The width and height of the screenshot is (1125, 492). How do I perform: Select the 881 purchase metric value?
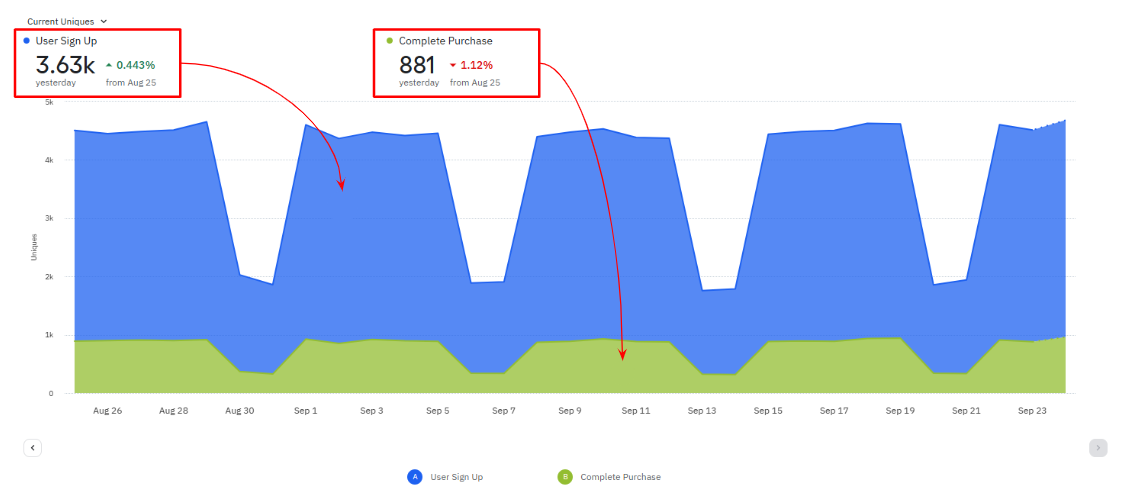pyautogui.click(x=418, y=65)
